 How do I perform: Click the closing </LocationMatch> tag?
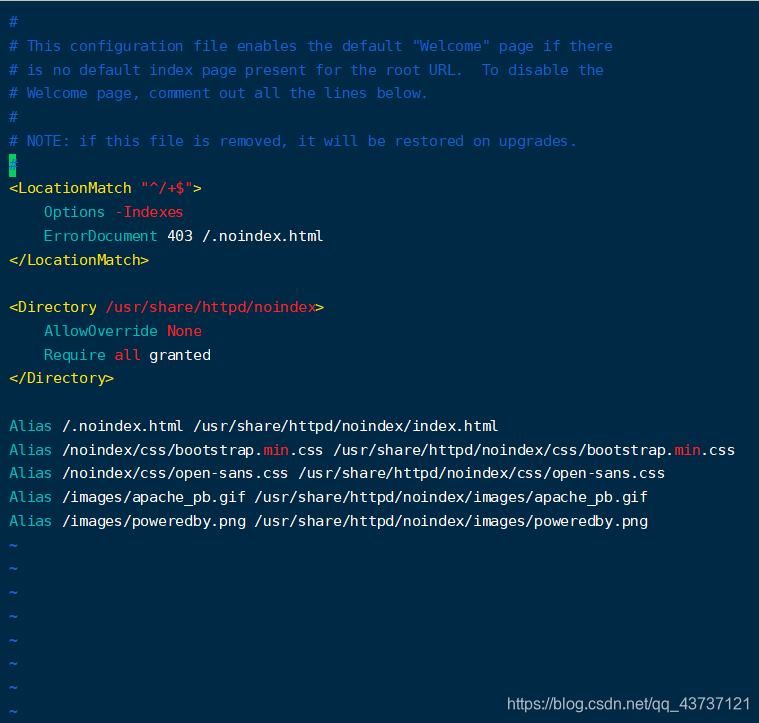click(78, 260)
